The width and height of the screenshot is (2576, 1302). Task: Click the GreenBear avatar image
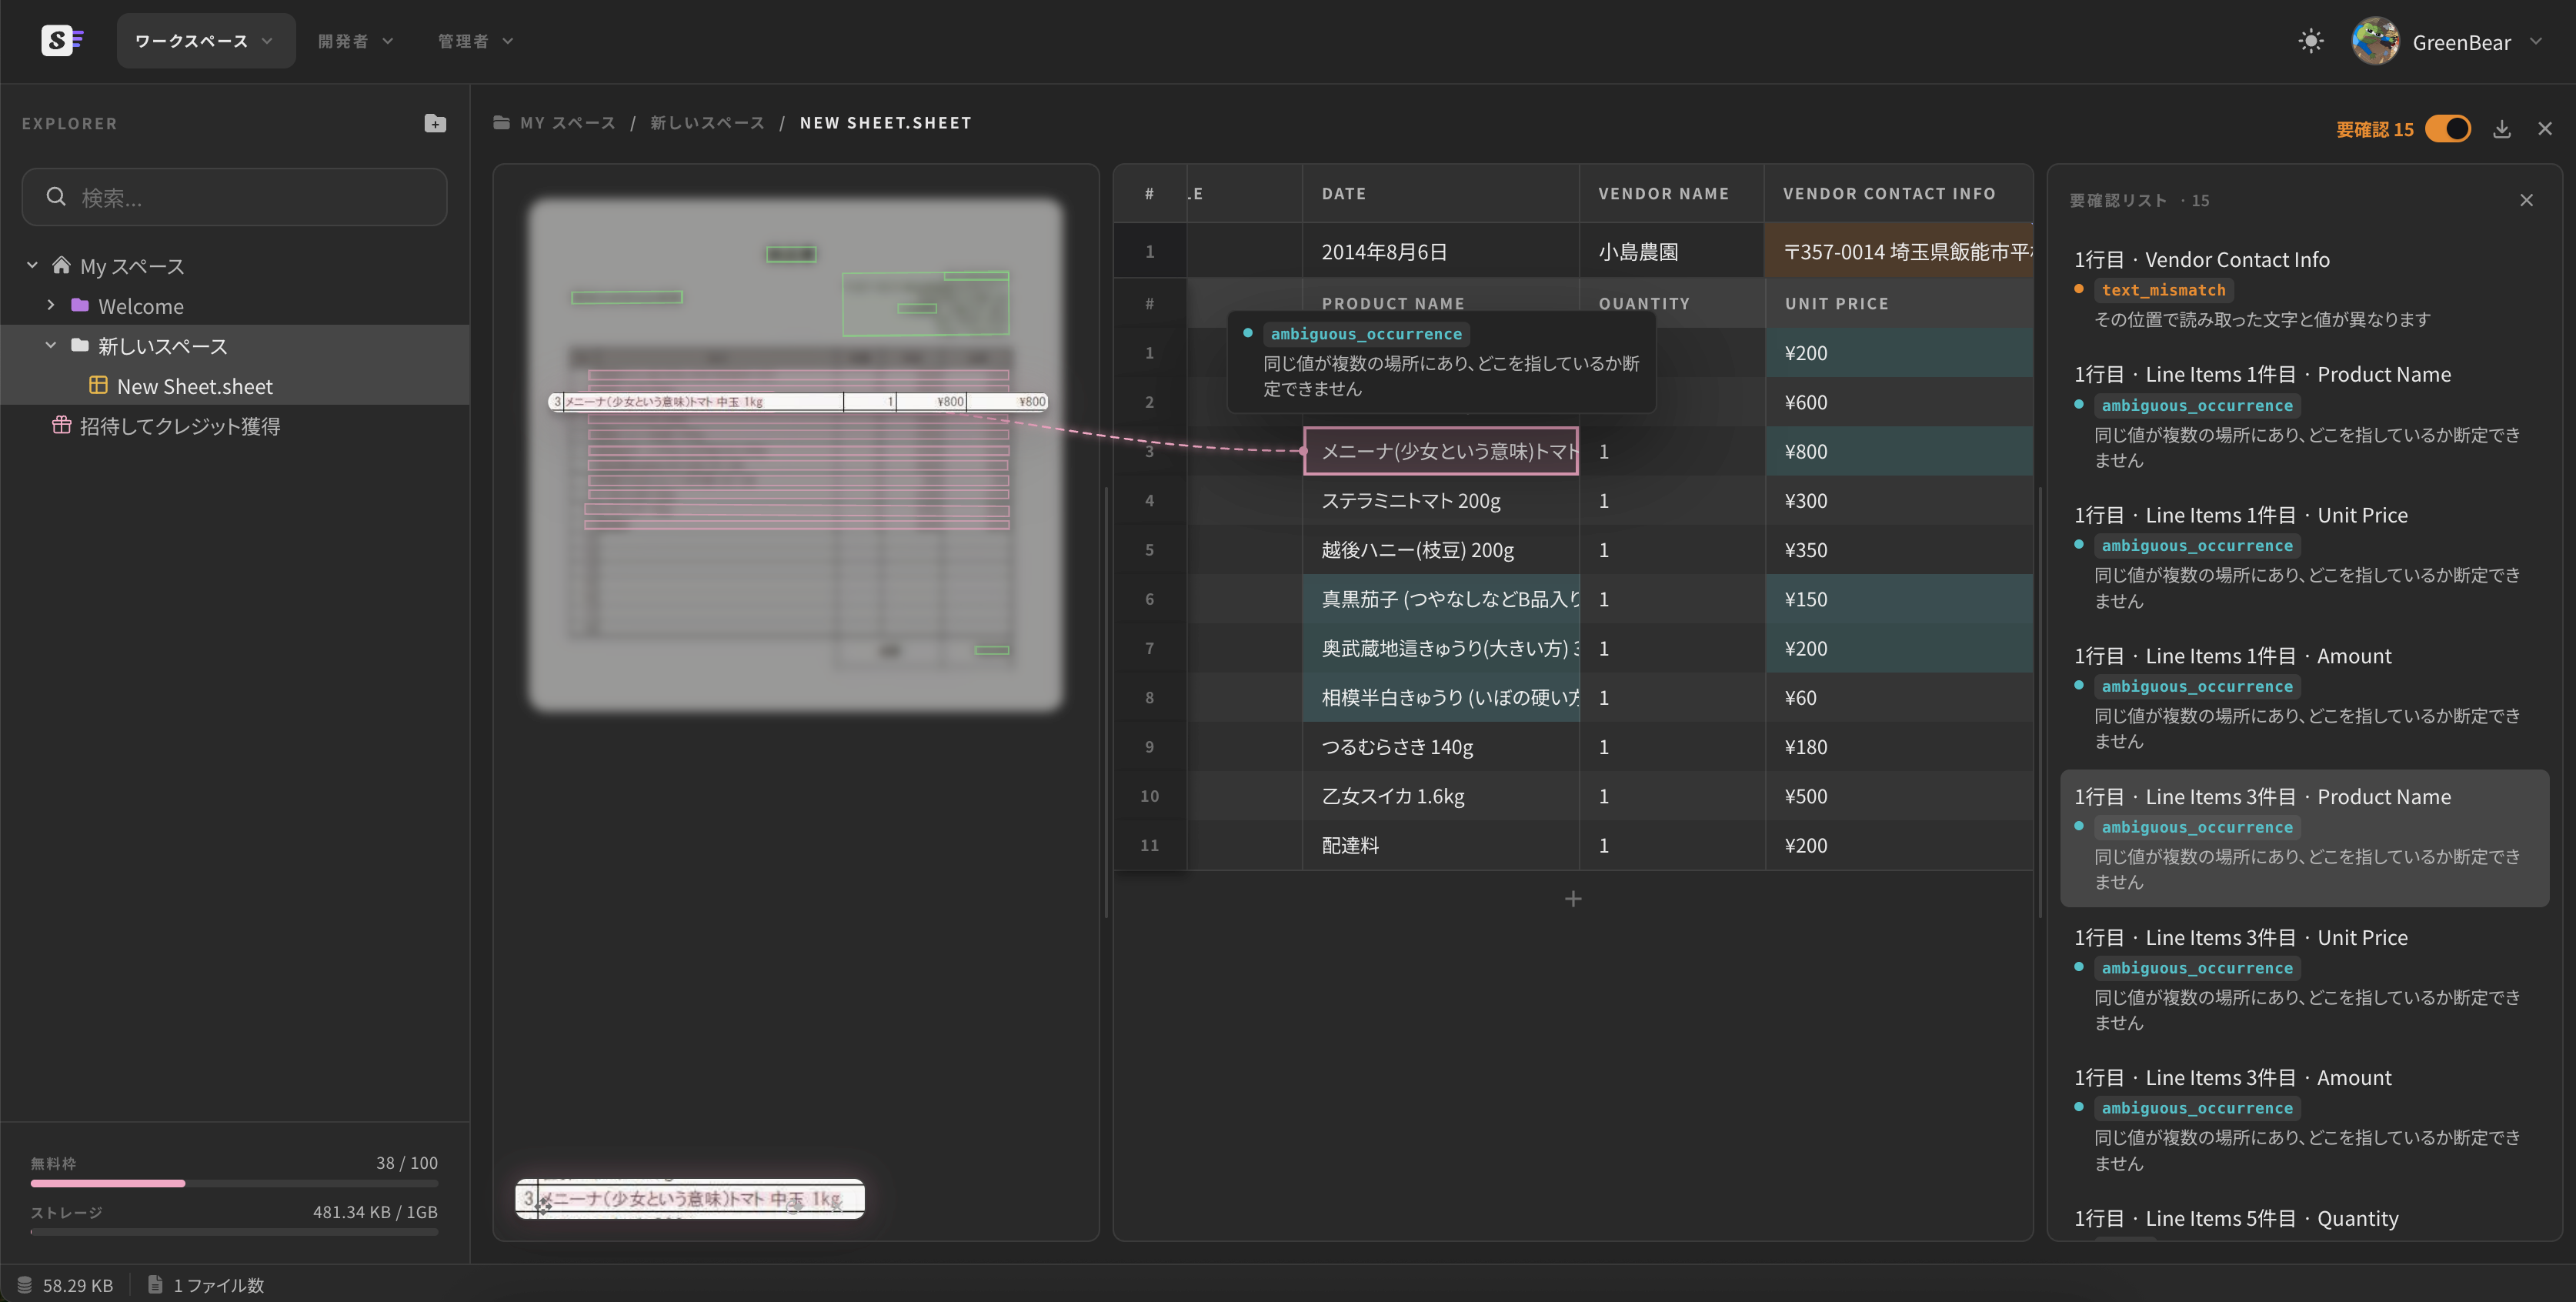[2375, 41]
